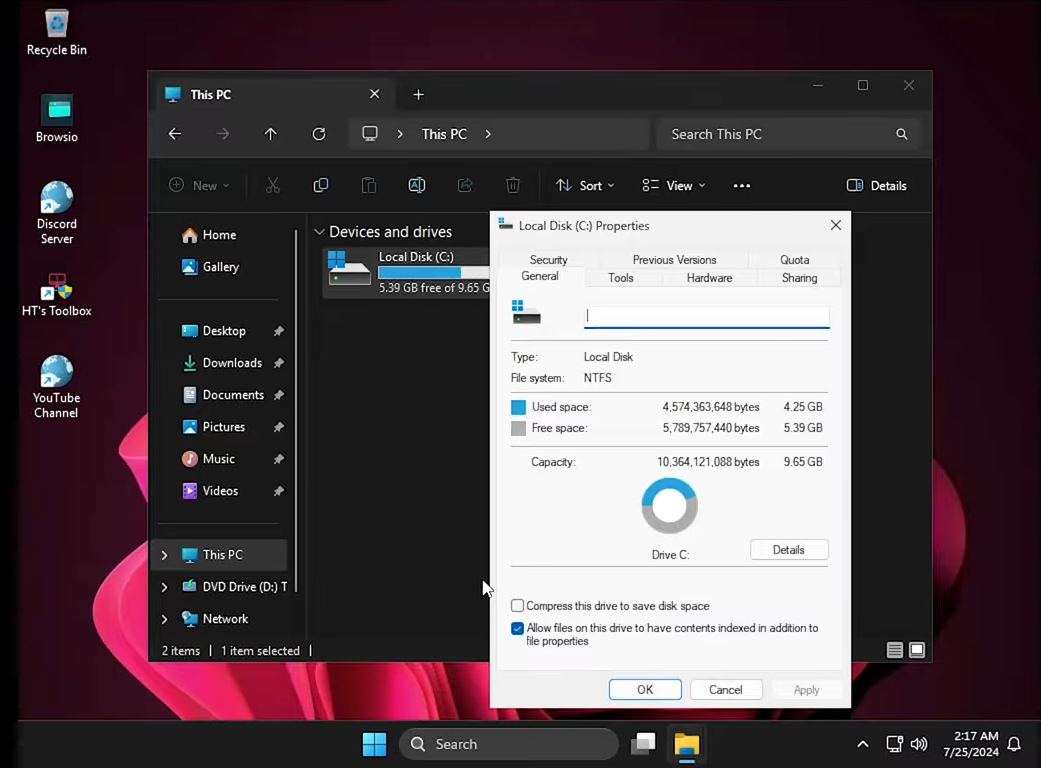
Task: Switch to the Tools tab
Action: coord(621,278)
